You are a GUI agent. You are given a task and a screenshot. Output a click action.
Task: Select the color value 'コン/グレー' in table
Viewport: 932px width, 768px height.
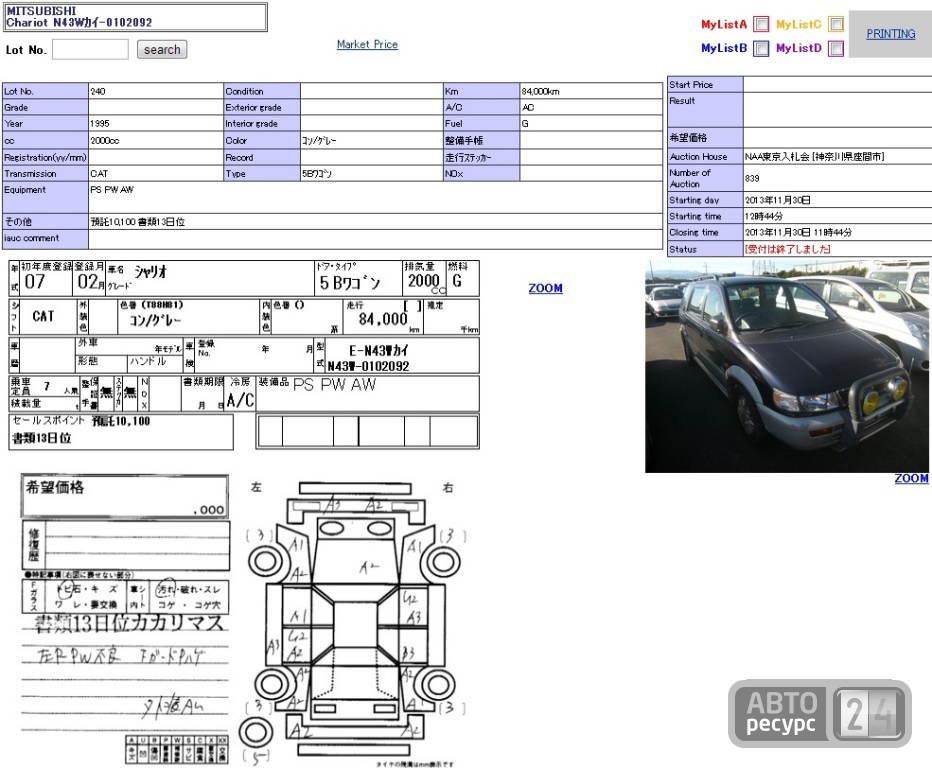(319, 141)
